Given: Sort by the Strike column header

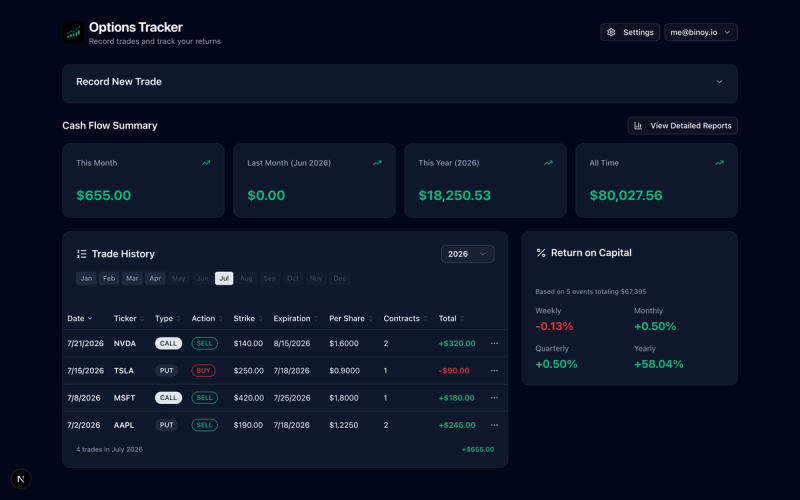Looking at the screenshot, I should (247, 318).
